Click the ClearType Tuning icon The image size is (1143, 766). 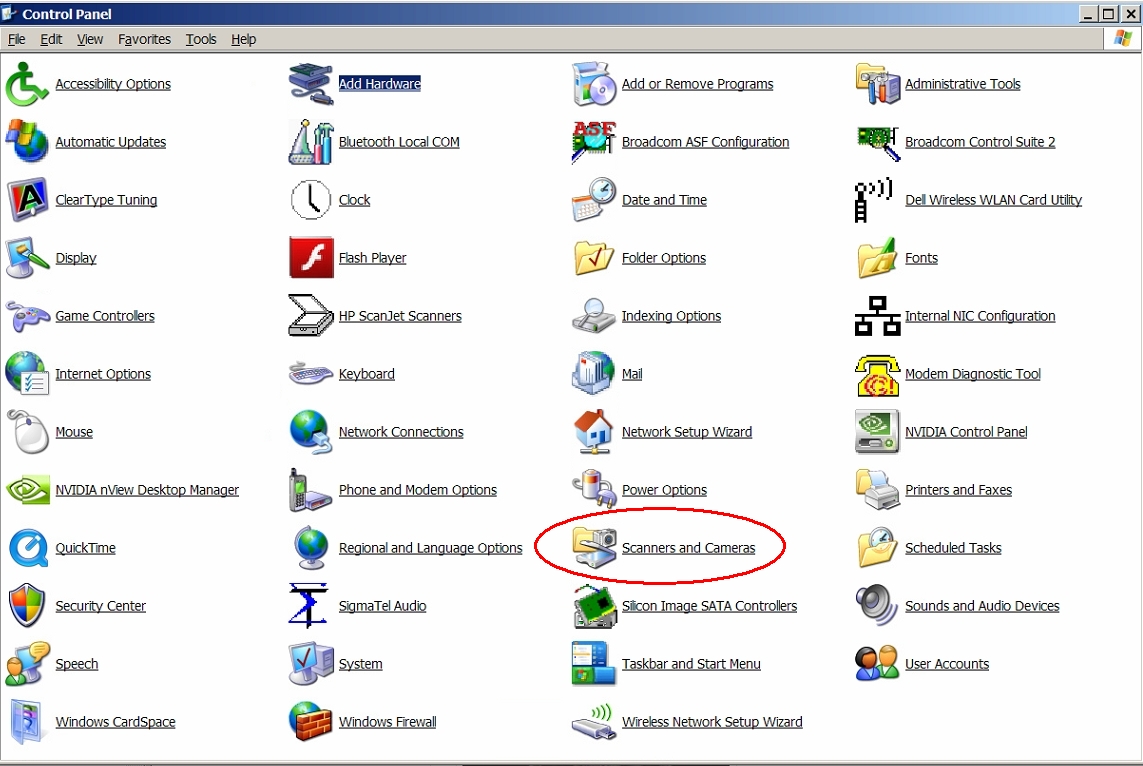pos(27,200)
